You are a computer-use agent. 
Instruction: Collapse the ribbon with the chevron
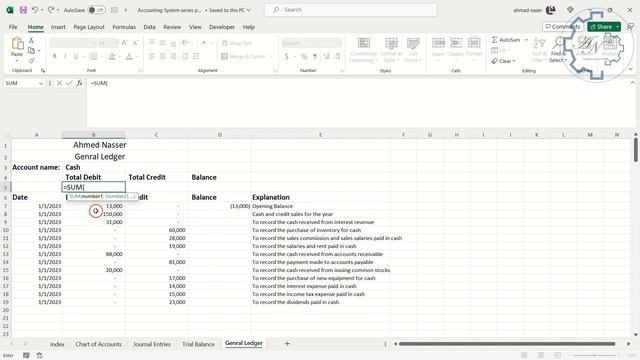click(631, 69)
